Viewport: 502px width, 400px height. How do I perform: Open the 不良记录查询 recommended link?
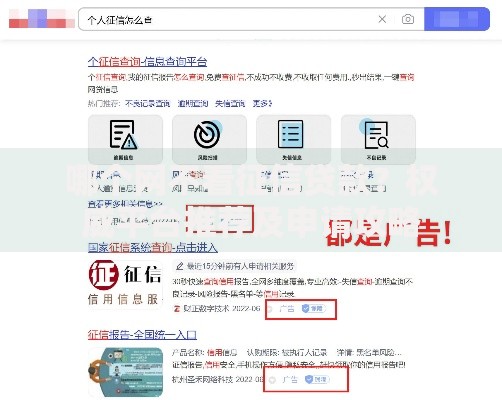tap(147, 104)
